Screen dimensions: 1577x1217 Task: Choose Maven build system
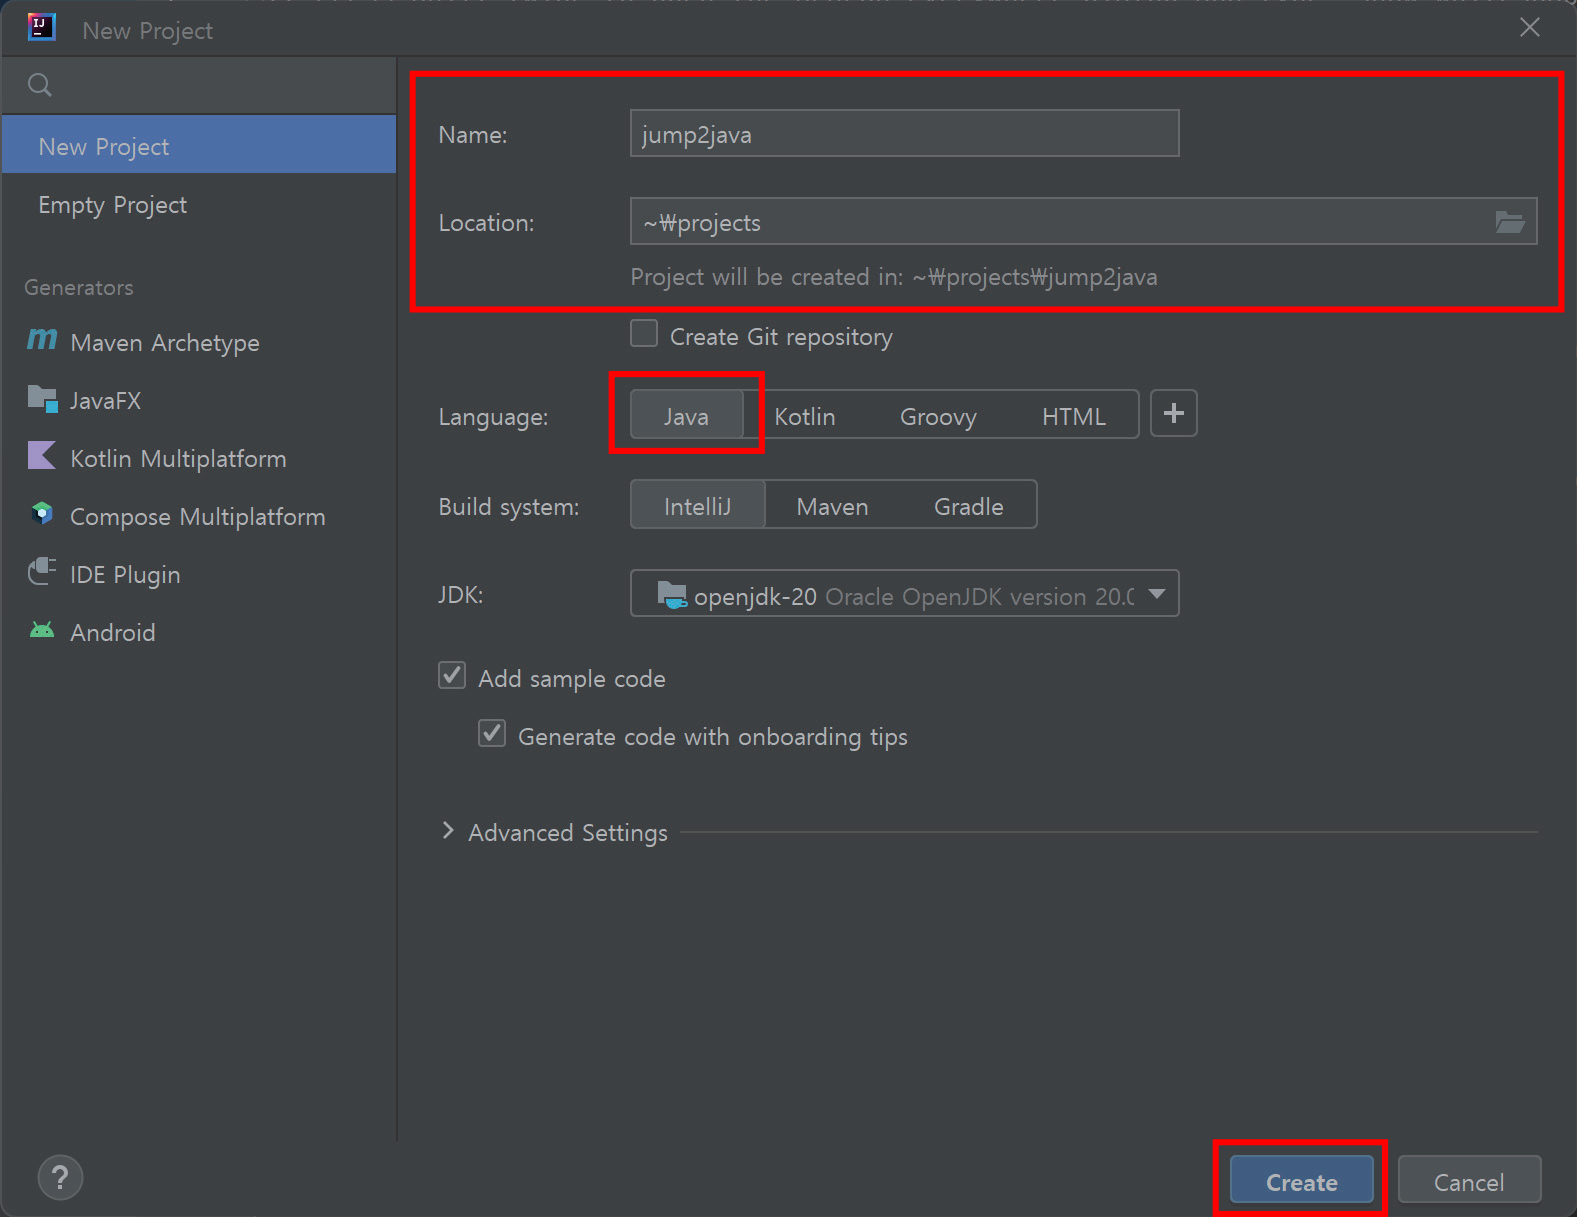click(x=832, y=505)
